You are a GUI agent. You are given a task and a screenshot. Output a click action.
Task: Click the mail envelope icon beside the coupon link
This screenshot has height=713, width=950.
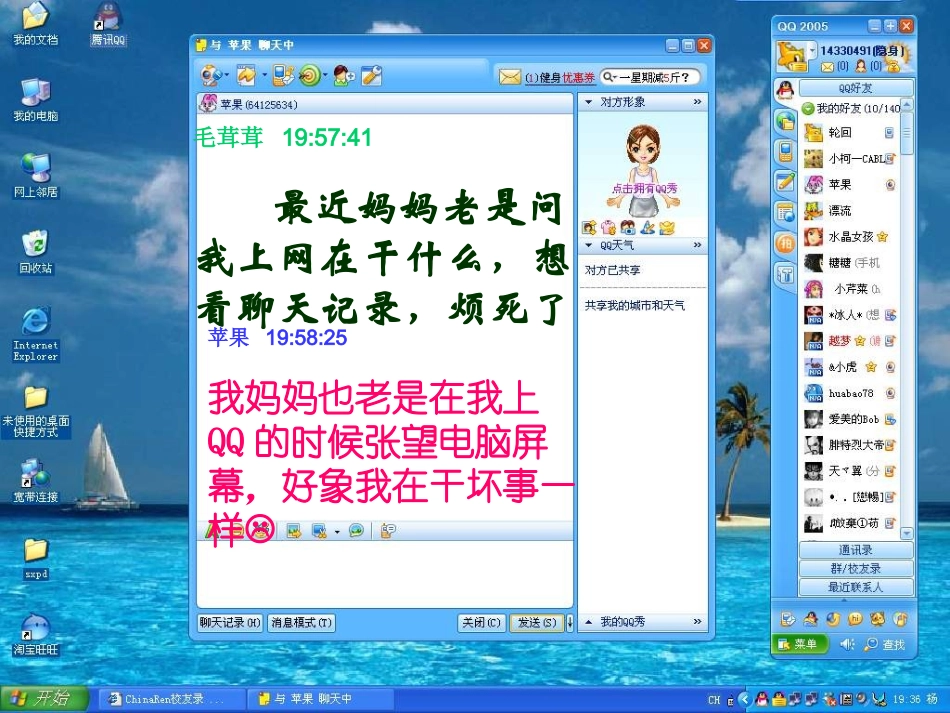pyautogui.click(x=510, y=77)
